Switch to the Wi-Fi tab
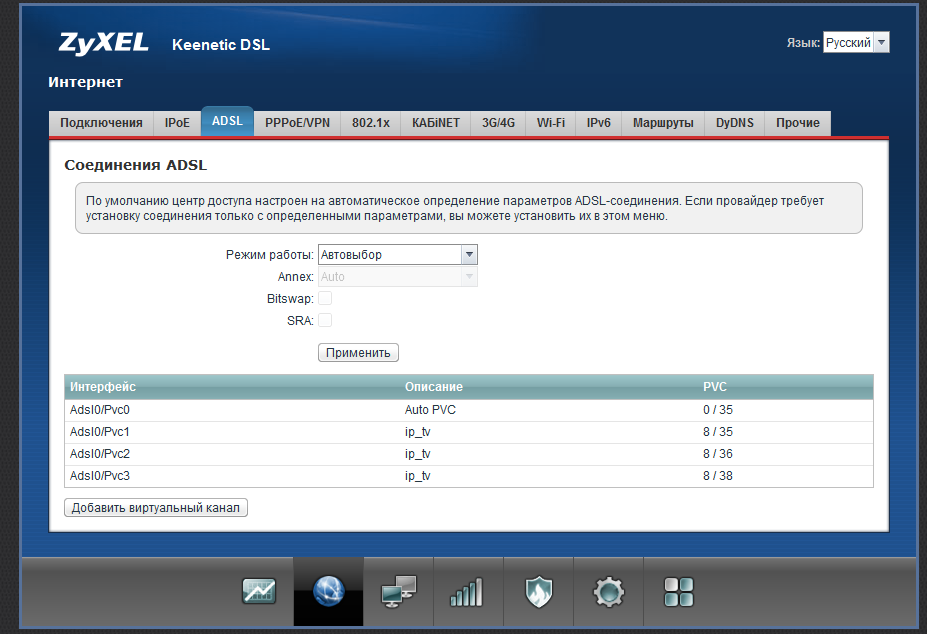This screenshot has height=634, width=927. [x=550, y=123]
